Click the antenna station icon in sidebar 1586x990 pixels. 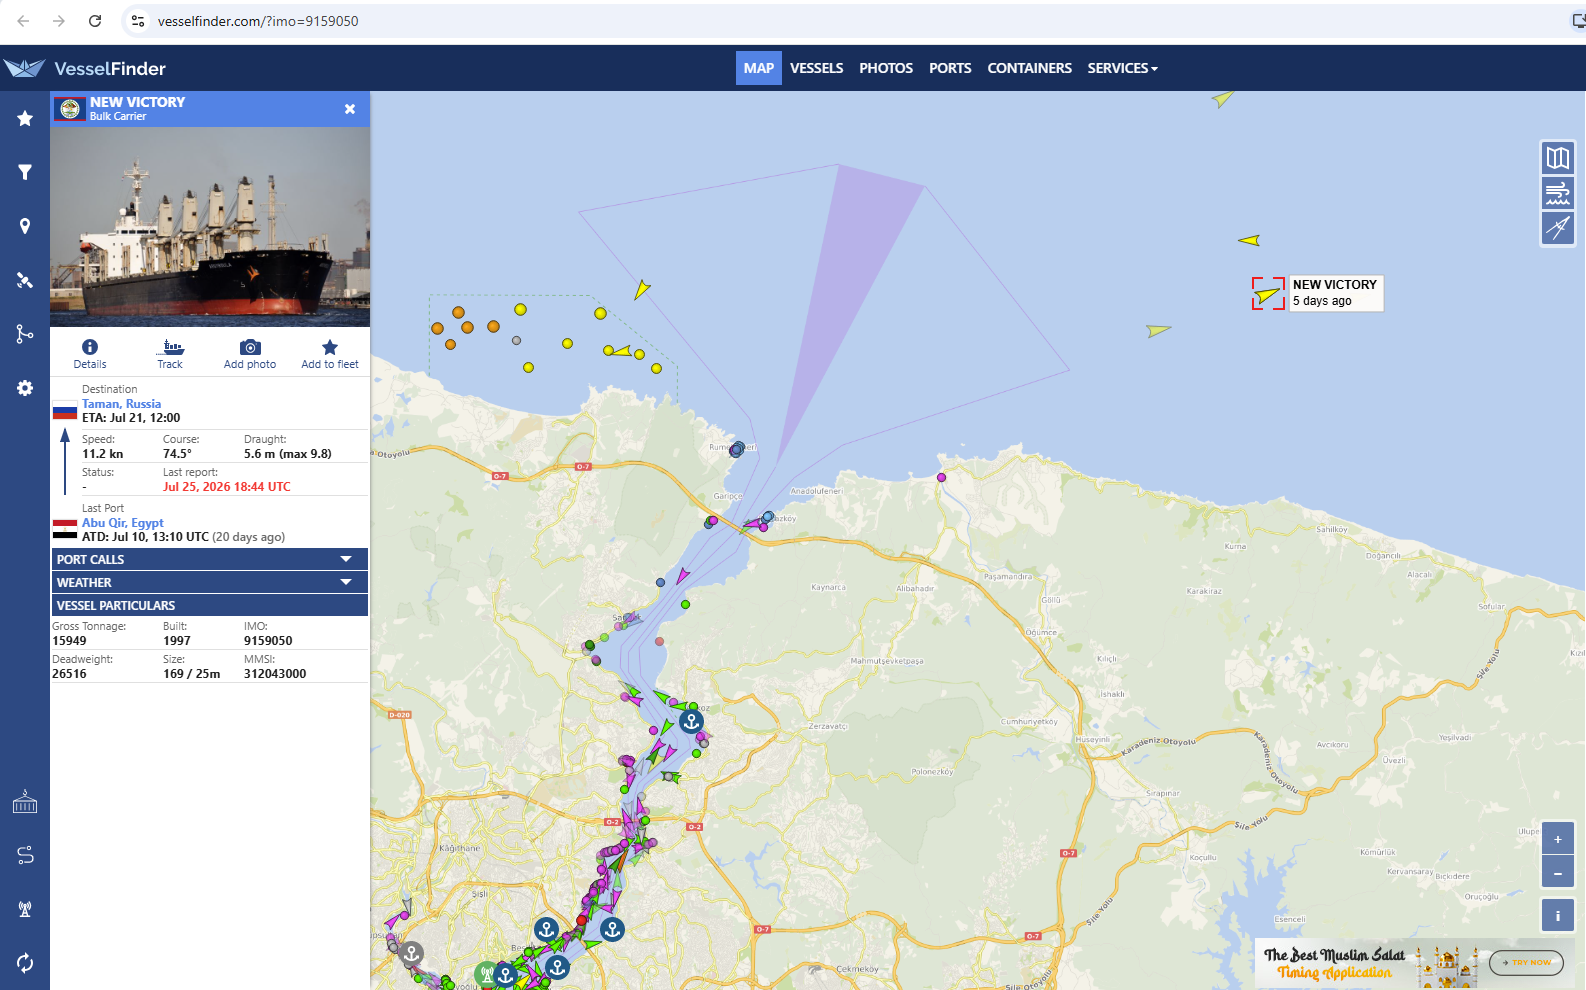[x=25, y=909]
